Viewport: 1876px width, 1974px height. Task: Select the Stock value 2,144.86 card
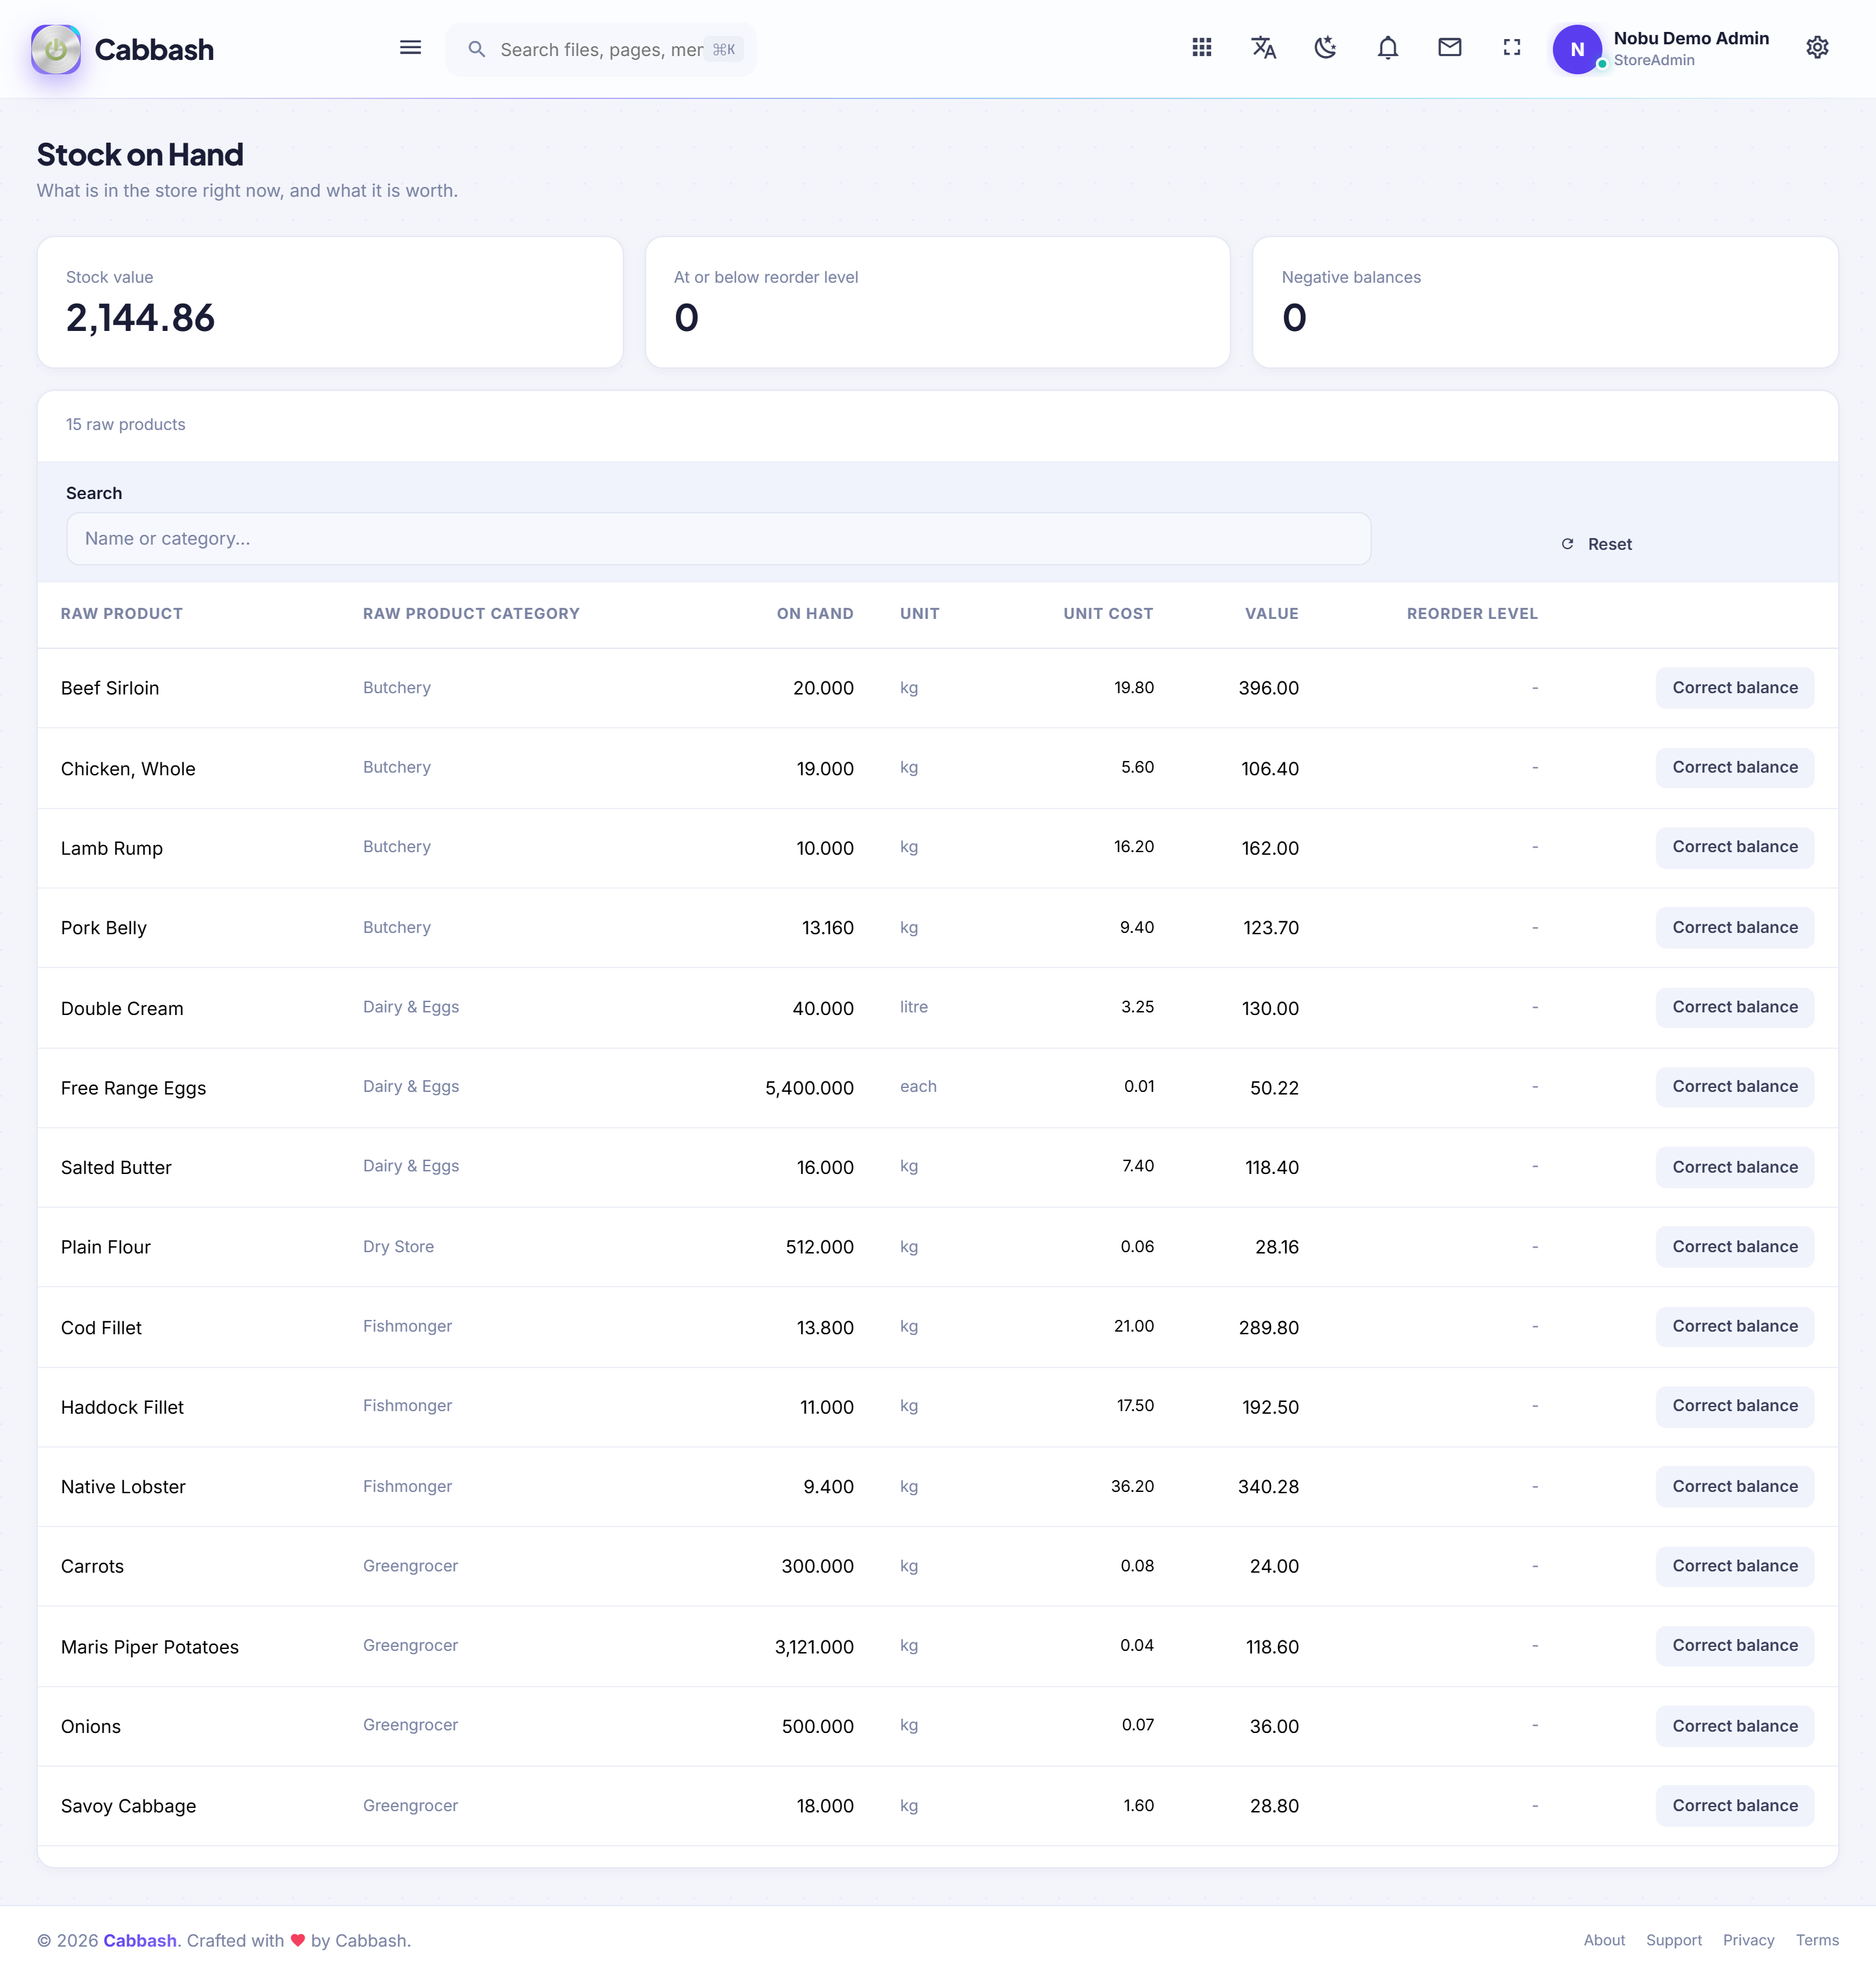tap(330, 302)
